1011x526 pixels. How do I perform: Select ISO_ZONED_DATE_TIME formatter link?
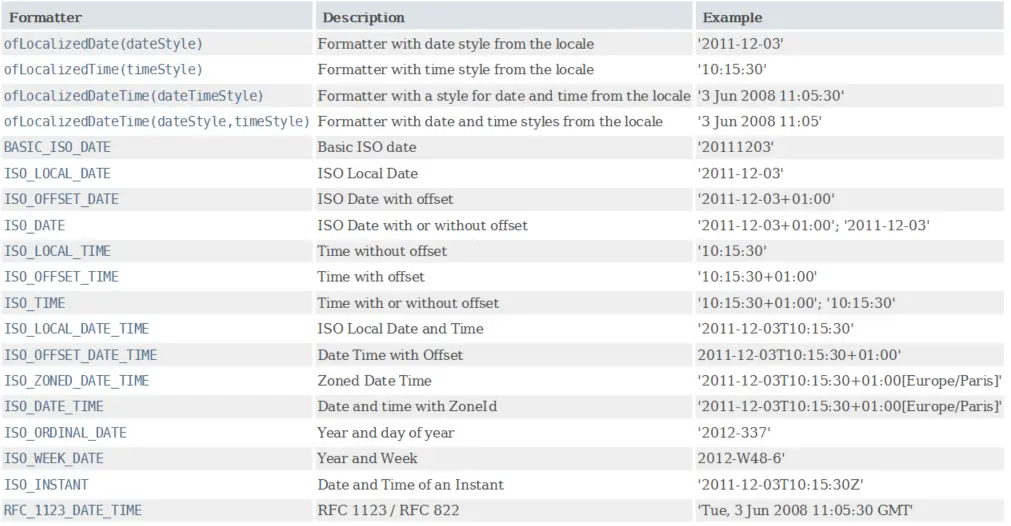tap(77, 382)
